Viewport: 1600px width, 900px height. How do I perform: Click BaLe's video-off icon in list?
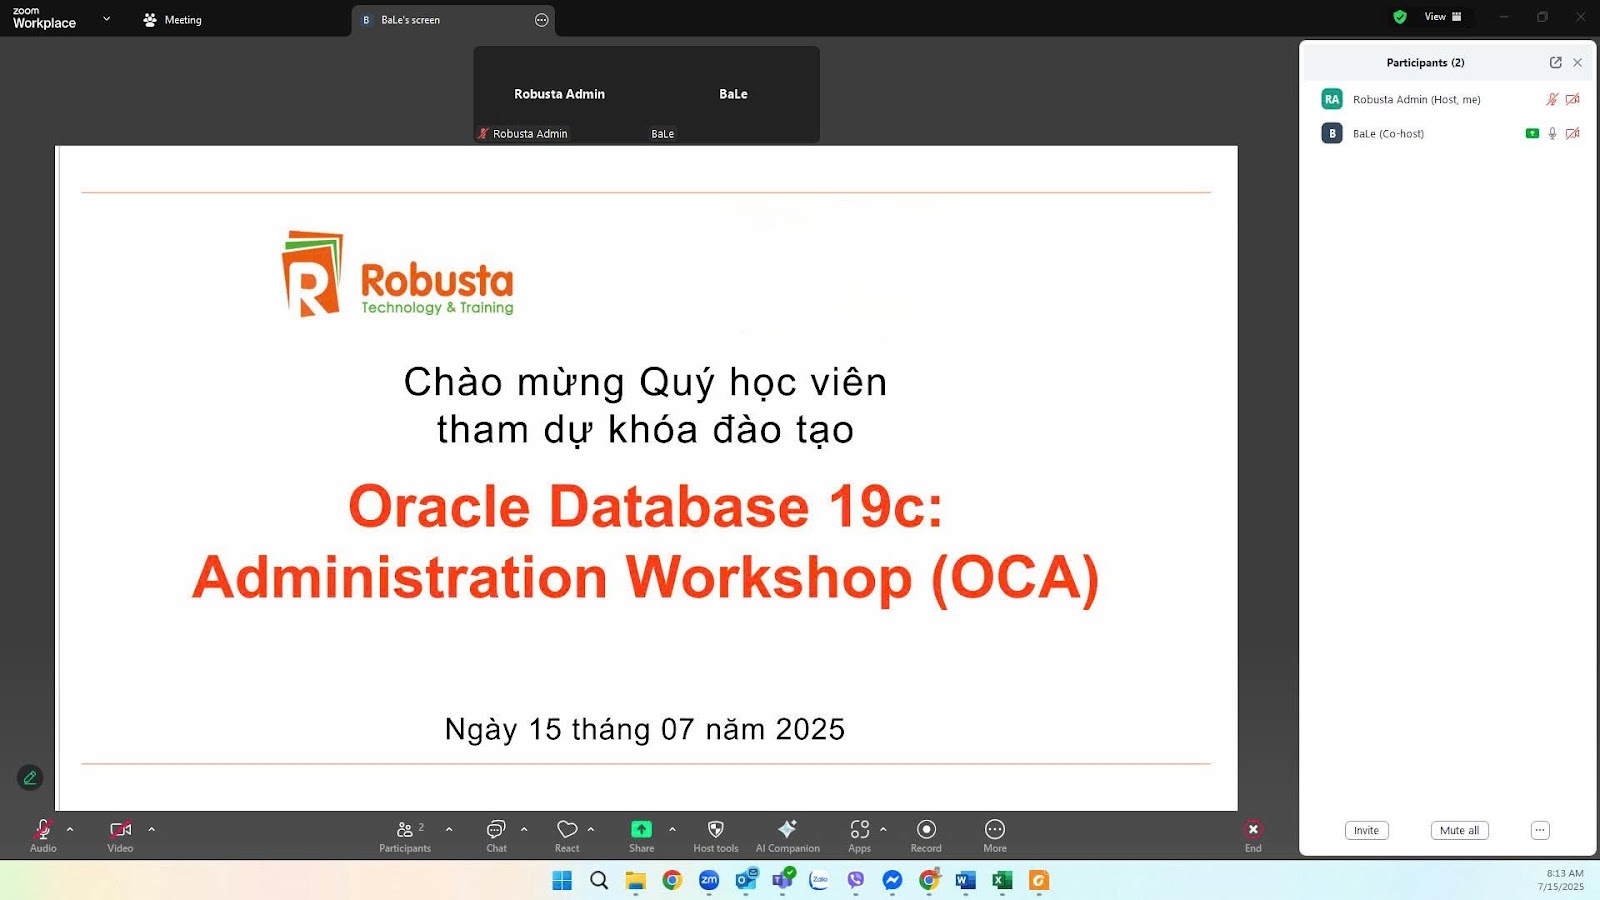click(x=1573, y=133)
